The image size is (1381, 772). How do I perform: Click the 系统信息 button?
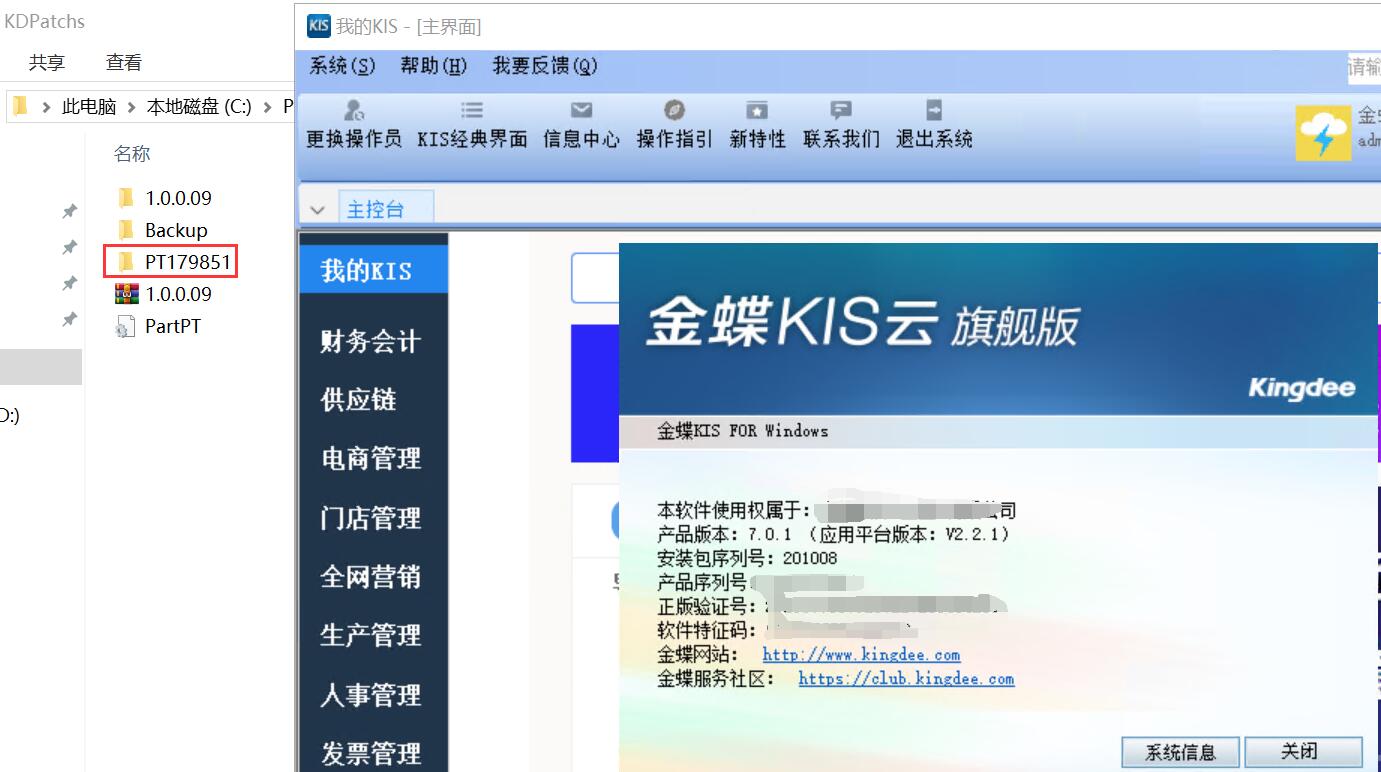(x=1180, y=752)
